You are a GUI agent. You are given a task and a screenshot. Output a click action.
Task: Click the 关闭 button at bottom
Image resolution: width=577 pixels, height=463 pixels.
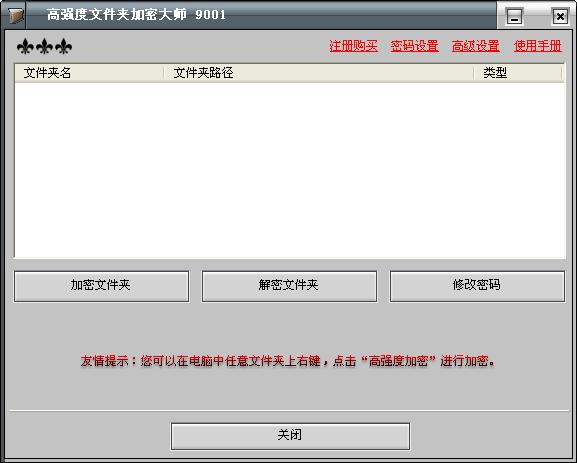(290, 436)
